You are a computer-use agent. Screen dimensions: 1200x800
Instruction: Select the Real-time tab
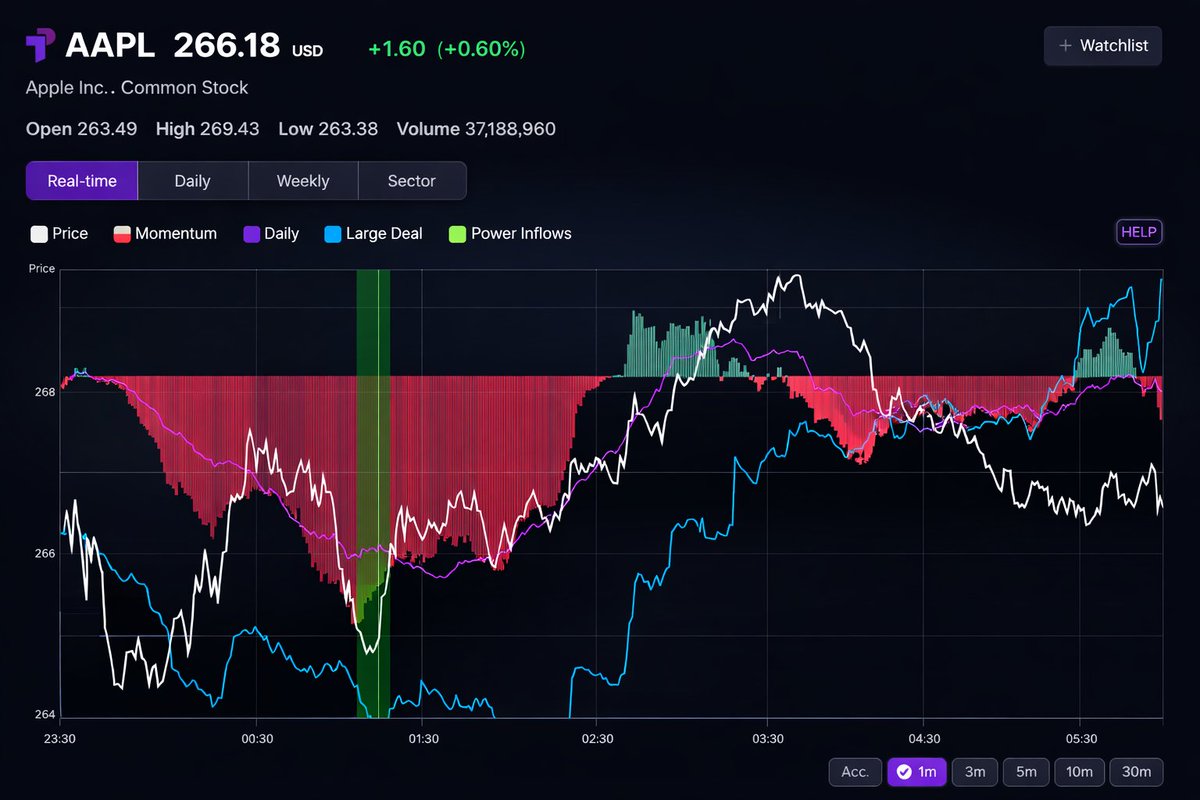pyautogui.click(x=81, y=180)
